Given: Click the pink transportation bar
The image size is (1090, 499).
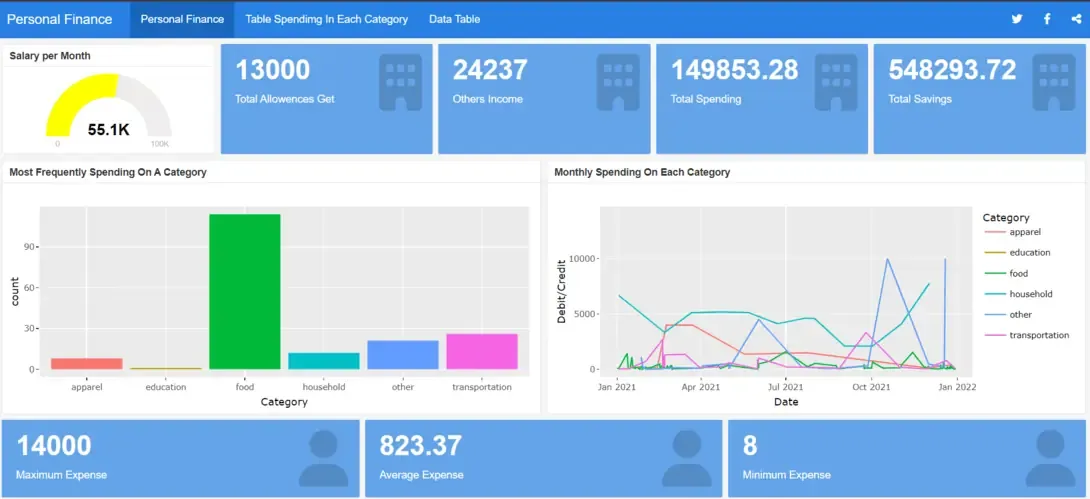Looking at the screenshot, I should [482, 352].
